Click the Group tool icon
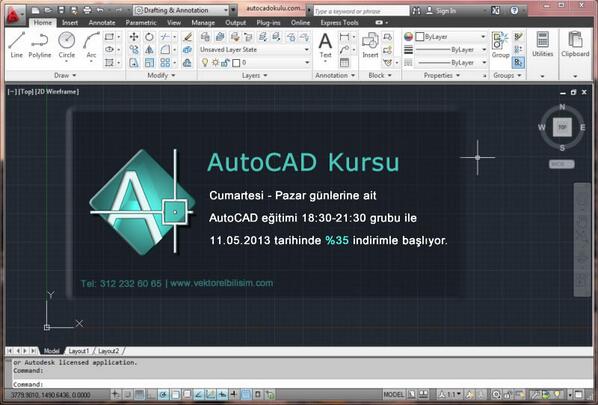 (x=500, y=45)
